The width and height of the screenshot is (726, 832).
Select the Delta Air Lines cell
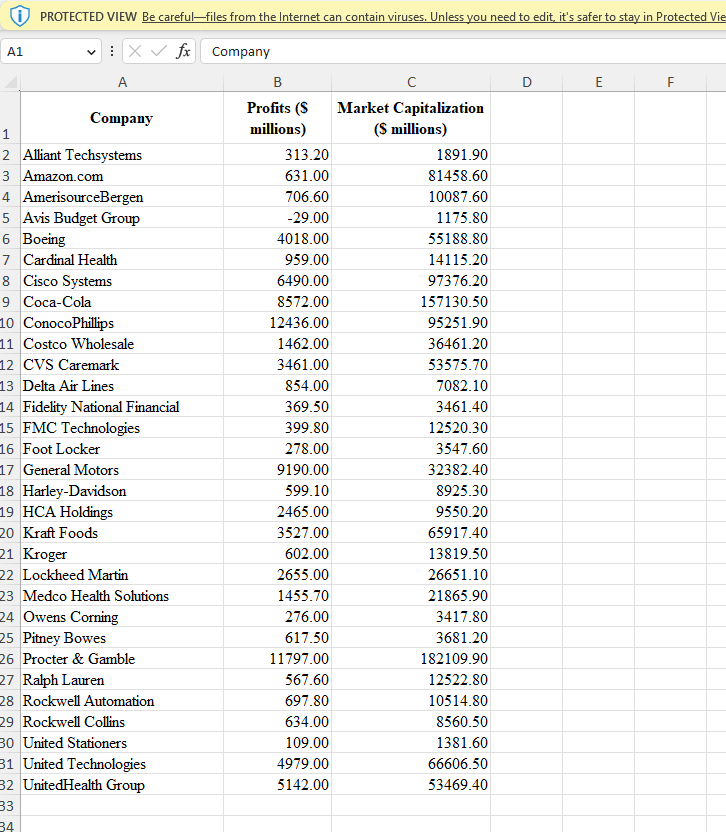pos(122,386)
